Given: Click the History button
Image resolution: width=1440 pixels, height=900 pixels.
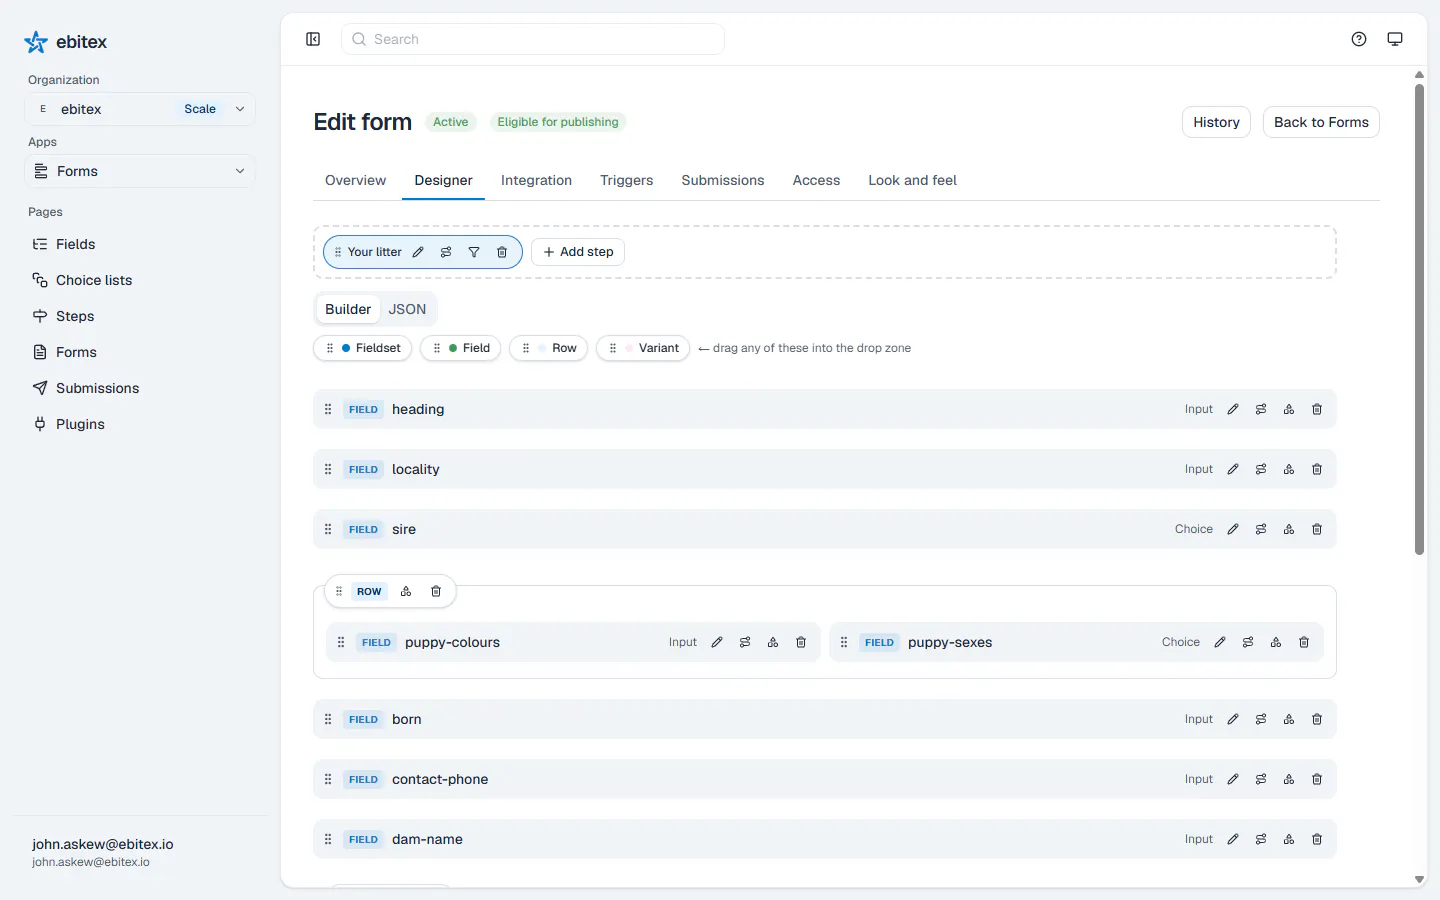Looking at the screenshot, I should (x=1216, y=122).
